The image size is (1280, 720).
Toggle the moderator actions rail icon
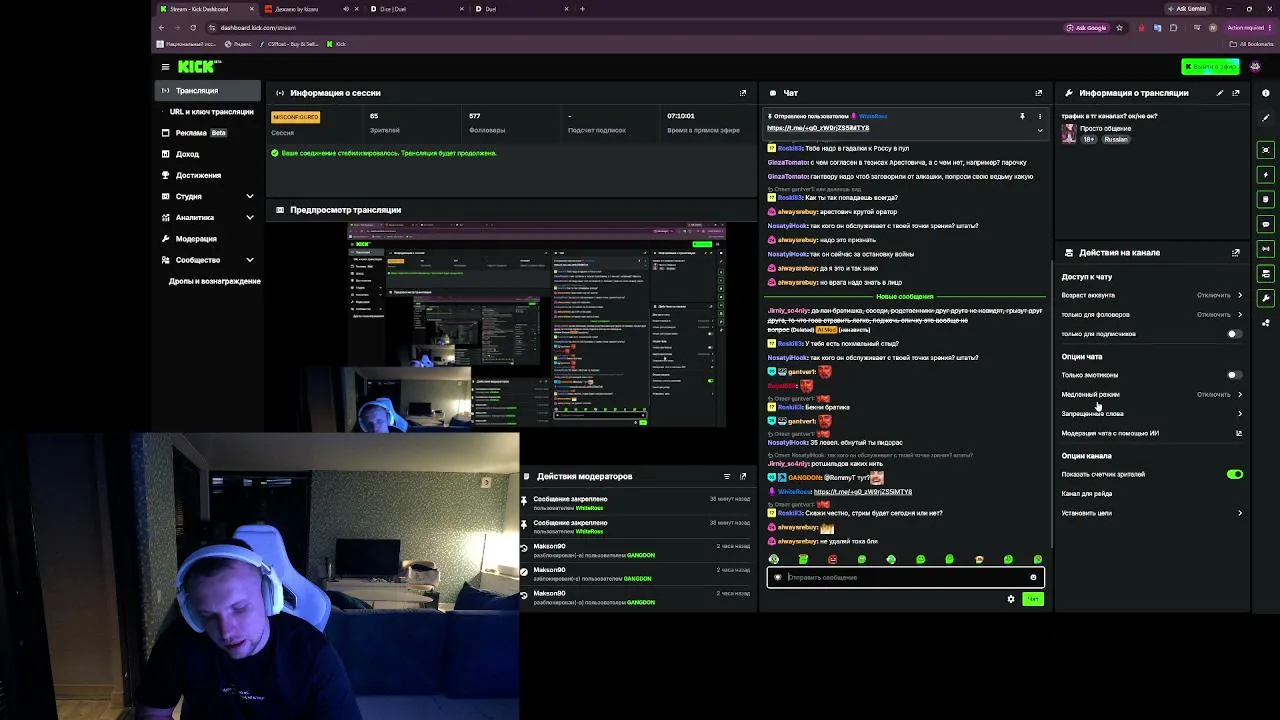1265,199
